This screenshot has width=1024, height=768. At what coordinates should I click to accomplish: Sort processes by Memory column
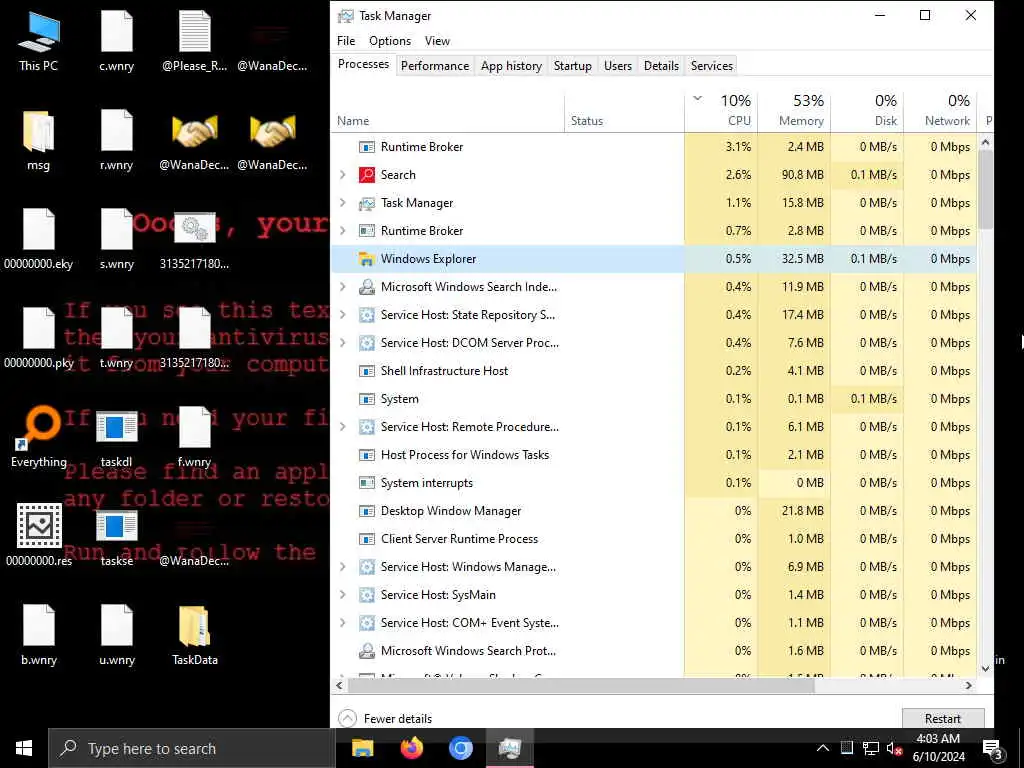point(794,111)
